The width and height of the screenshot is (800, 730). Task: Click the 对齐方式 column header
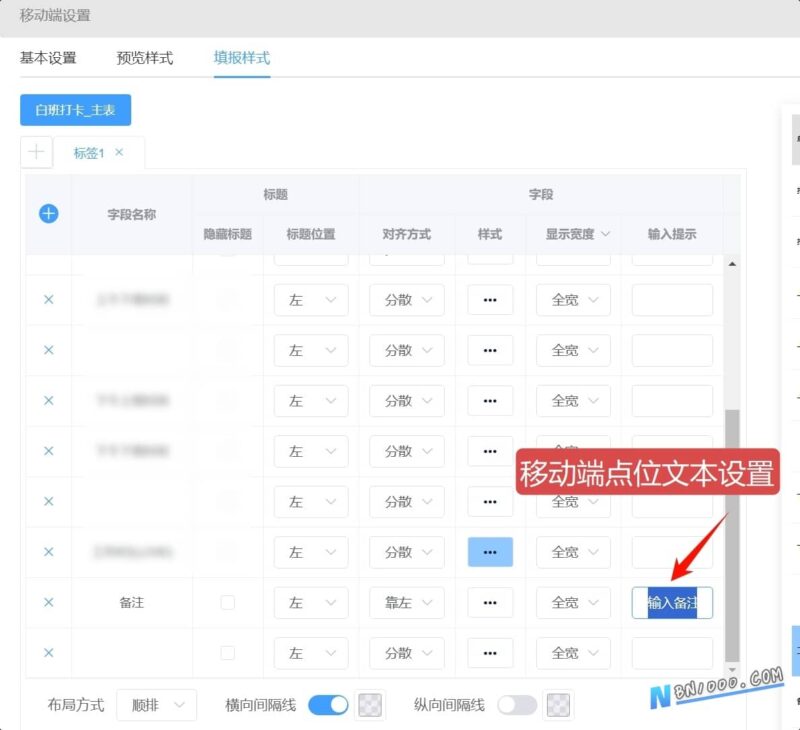tap(407, 234)
